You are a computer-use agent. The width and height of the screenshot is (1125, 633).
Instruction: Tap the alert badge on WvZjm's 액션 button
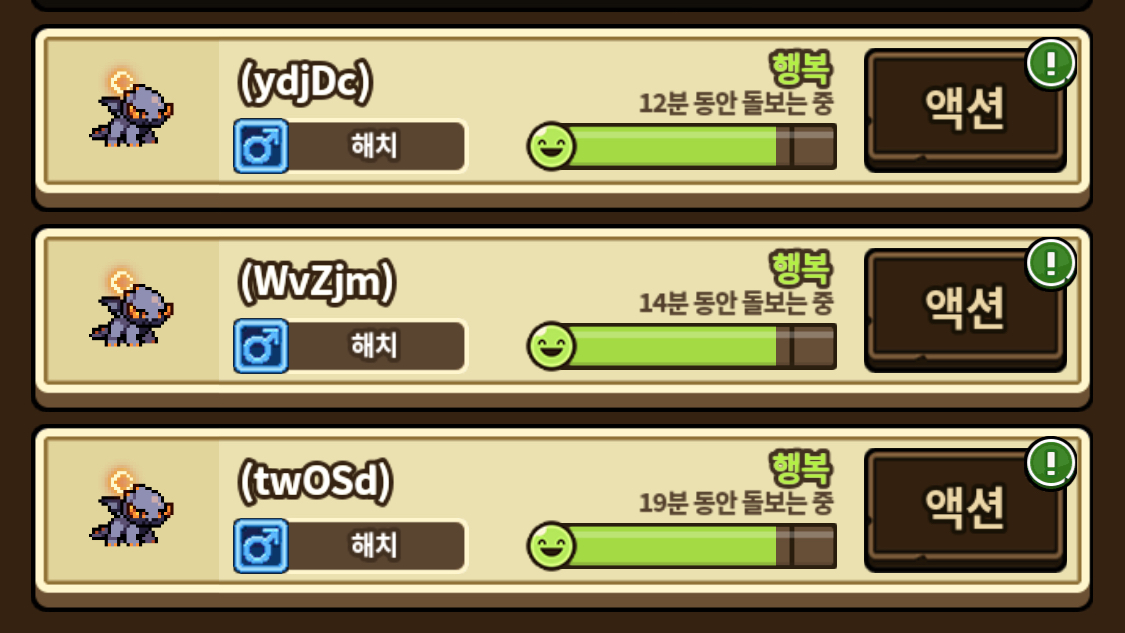pyautogui.click(x=1050, y=263)
